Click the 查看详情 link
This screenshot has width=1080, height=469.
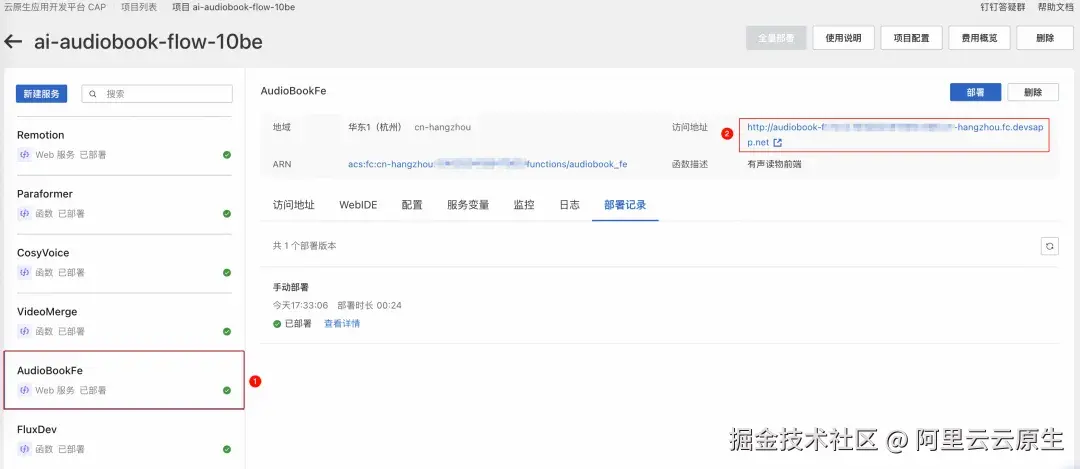342,324
